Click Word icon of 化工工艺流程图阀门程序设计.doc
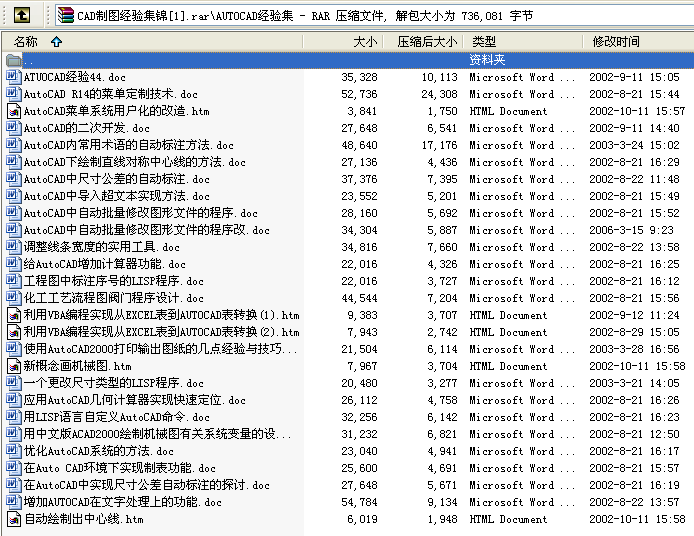This screenshot has height=536, width=694. pos(14,298)
